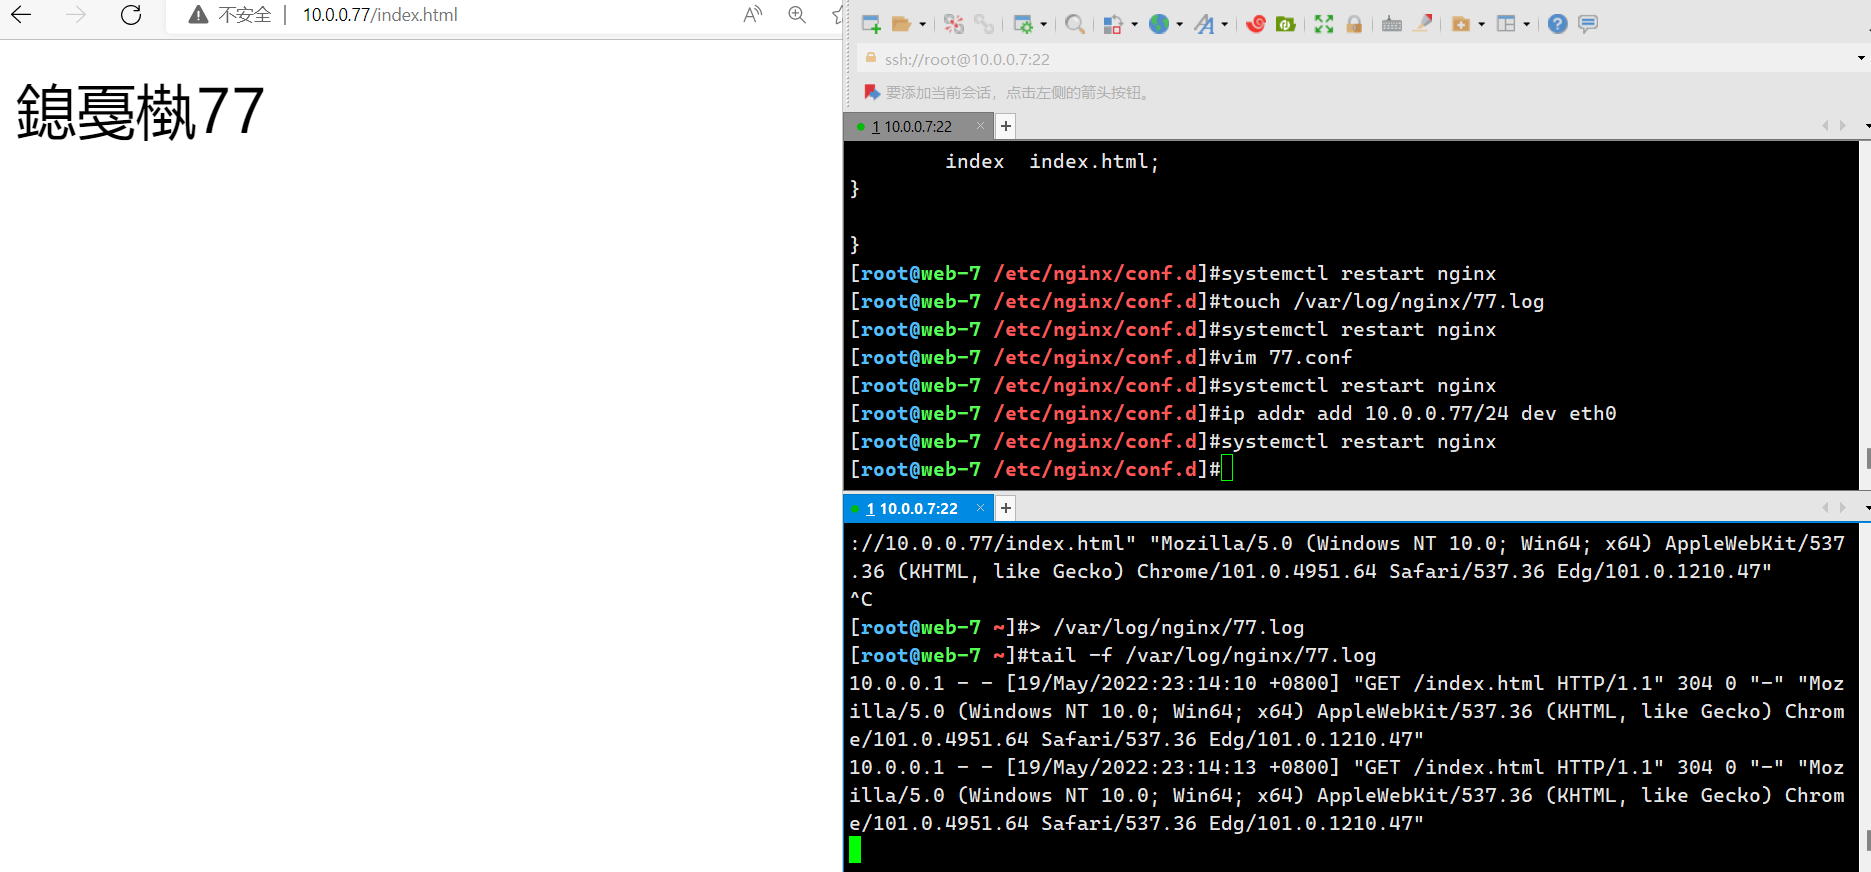Click the green Xagent icon

[1286, 24]
